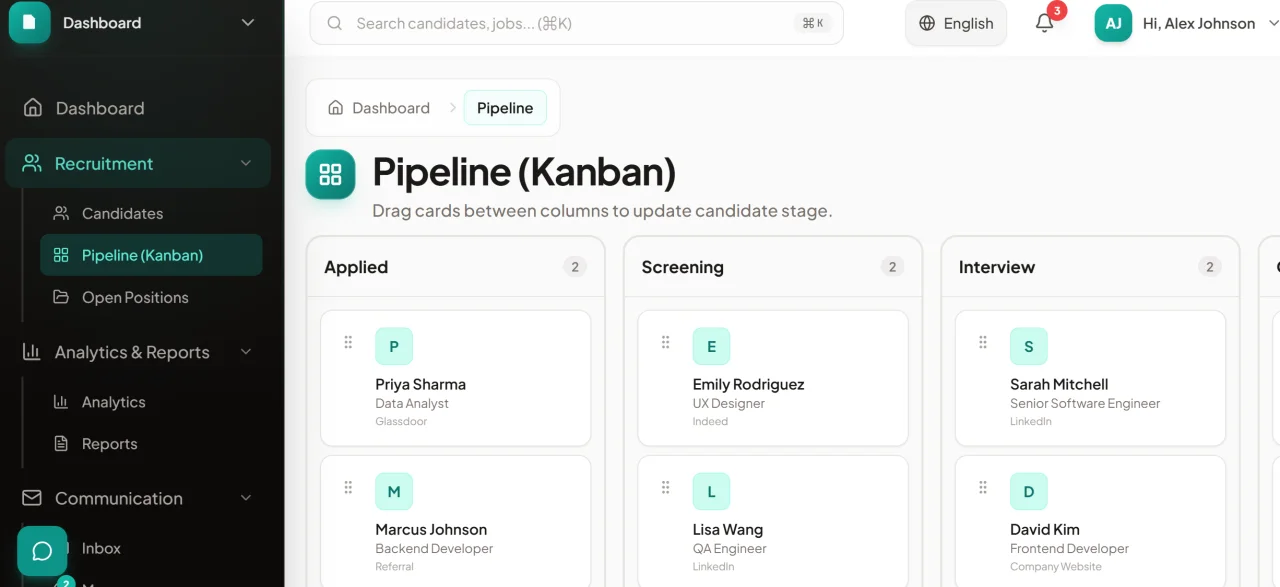This screenshot has height=587, width=1280.
Task: Click the Referral source label
Action: click(x=394, y=567)
